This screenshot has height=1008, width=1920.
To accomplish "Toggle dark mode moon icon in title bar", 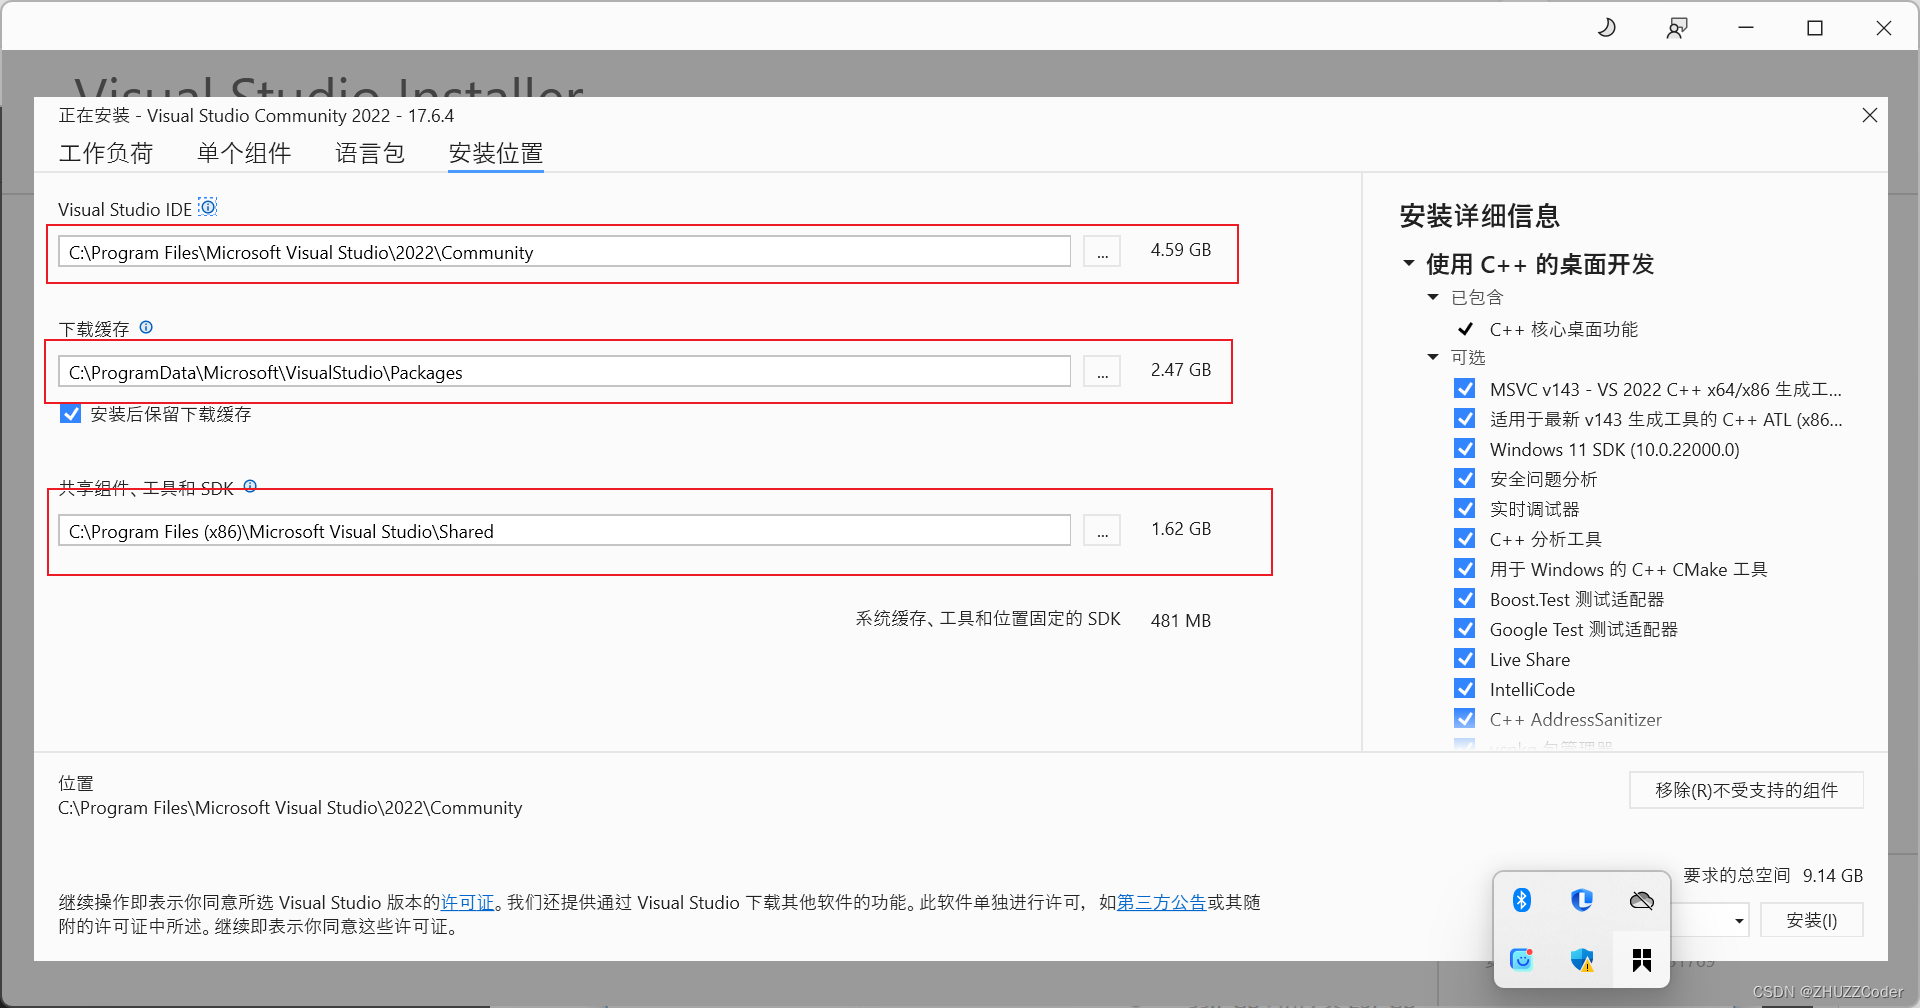I will click(x=1607, y=28).
